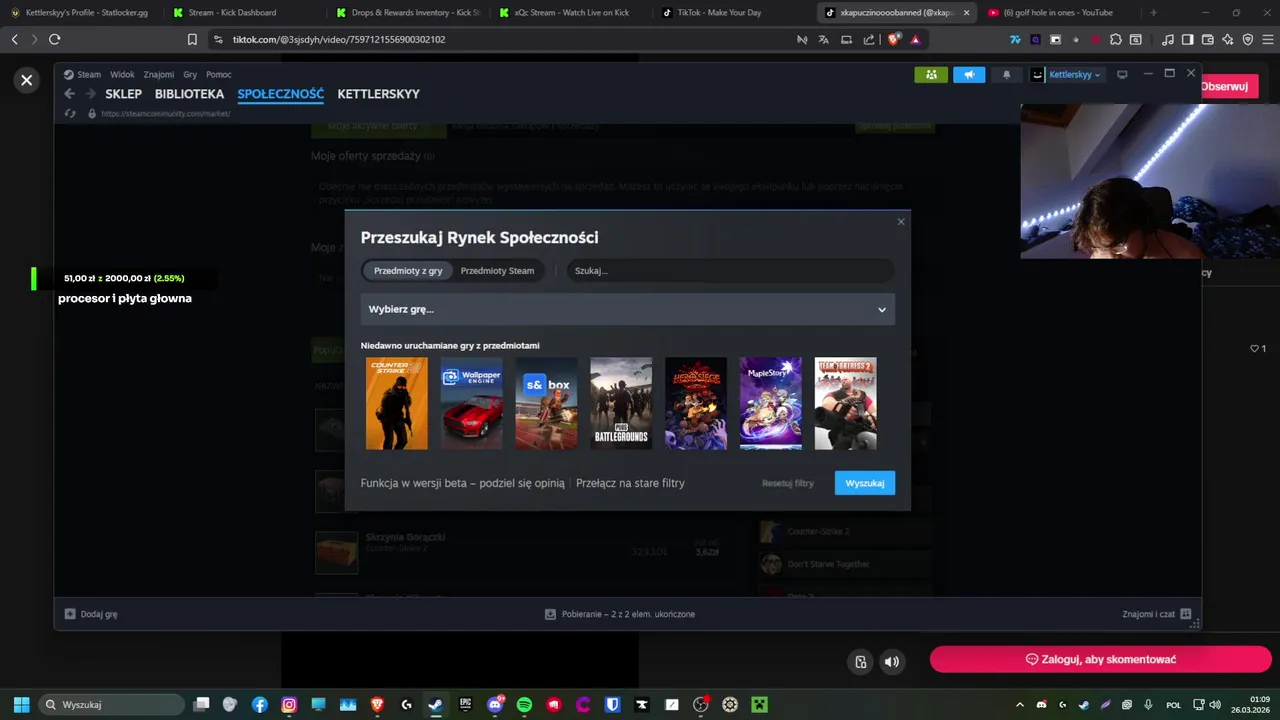Switch to the golf hole in ones YouTube tab

pos(1056,13)
